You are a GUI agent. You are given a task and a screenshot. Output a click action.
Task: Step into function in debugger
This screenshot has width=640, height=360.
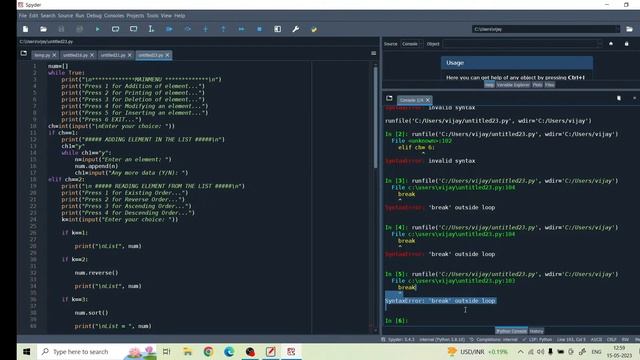point(205,29)
